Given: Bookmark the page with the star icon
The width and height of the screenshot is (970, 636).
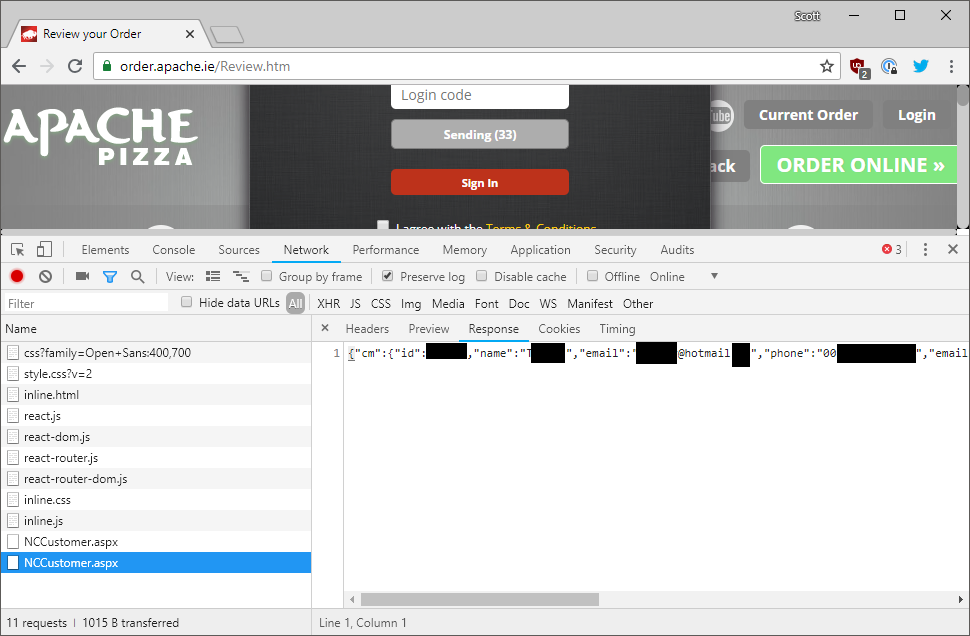Looking at the screenshot, I should click(x=827, y=65).
